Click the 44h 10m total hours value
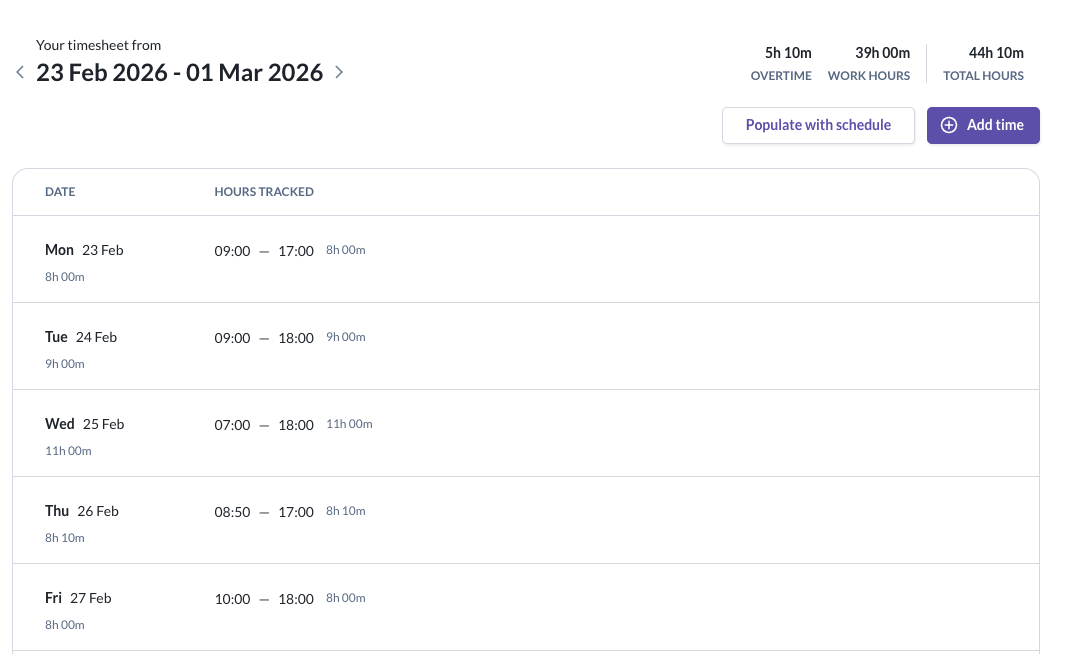The height and width of the screenshot is (654, 1067). tap(996, 53)
